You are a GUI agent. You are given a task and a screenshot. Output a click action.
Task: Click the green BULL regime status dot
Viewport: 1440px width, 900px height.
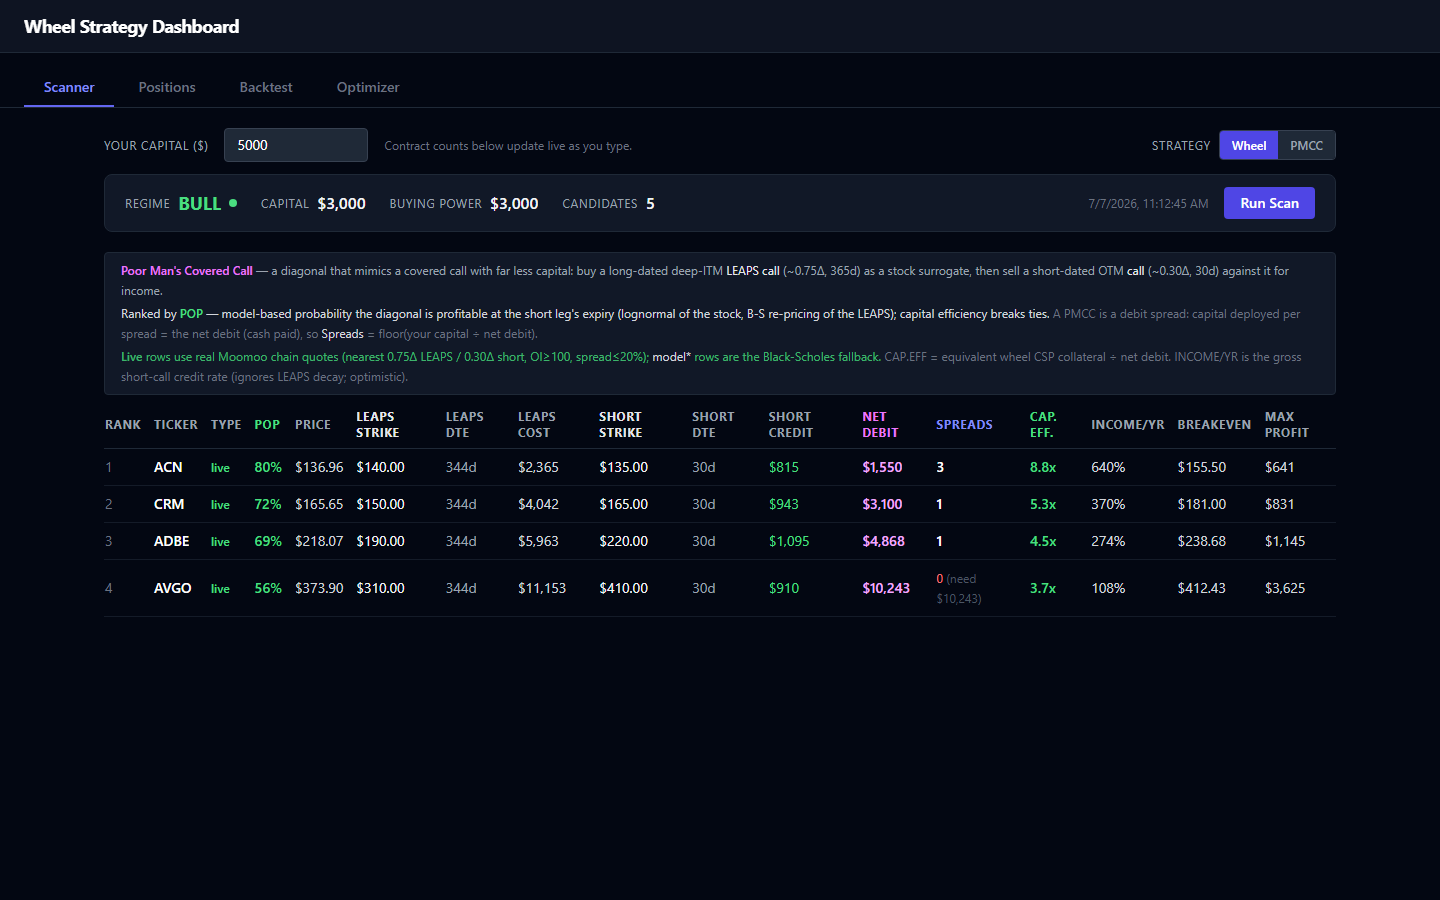[x=233, y=203]
